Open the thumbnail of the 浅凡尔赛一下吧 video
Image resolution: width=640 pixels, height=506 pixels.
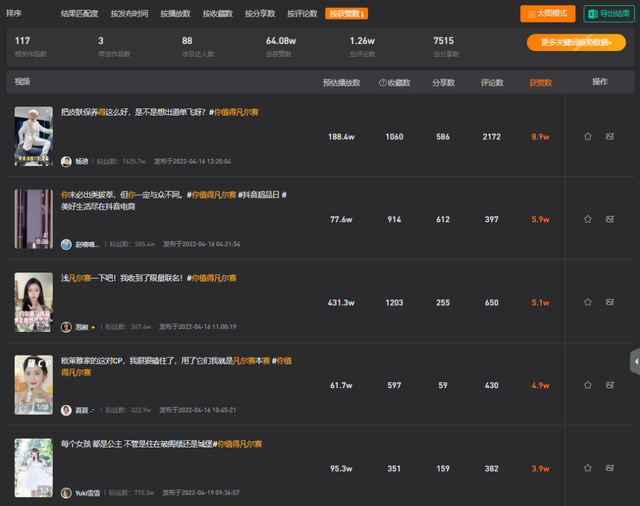coord(33,302)
